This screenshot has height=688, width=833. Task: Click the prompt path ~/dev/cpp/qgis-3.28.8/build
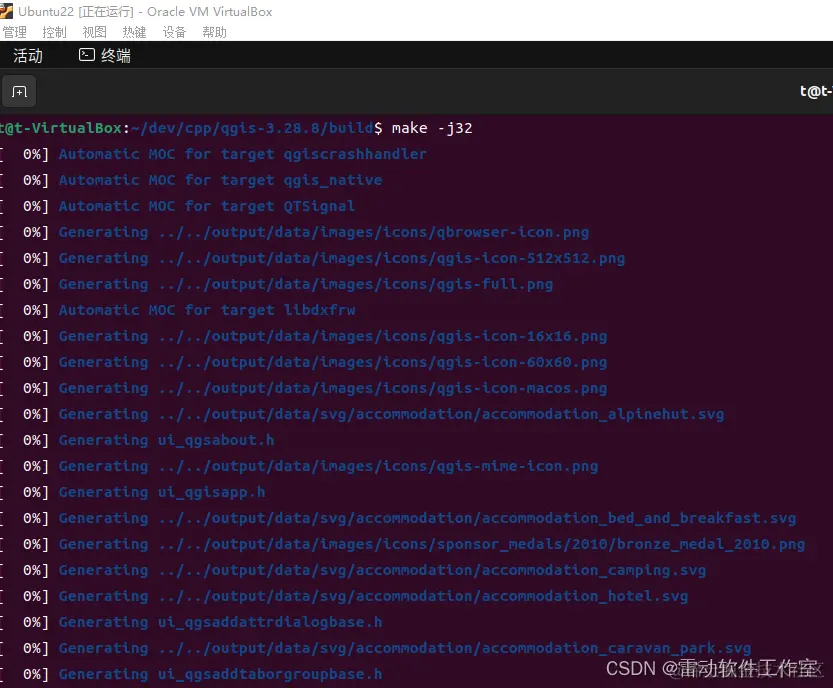click(x=252, y=128)
